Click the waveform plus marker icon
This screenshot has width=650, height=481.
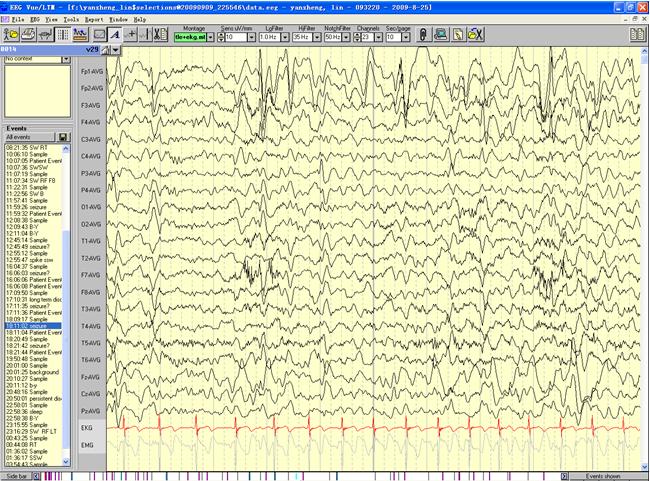click(131, 35)
